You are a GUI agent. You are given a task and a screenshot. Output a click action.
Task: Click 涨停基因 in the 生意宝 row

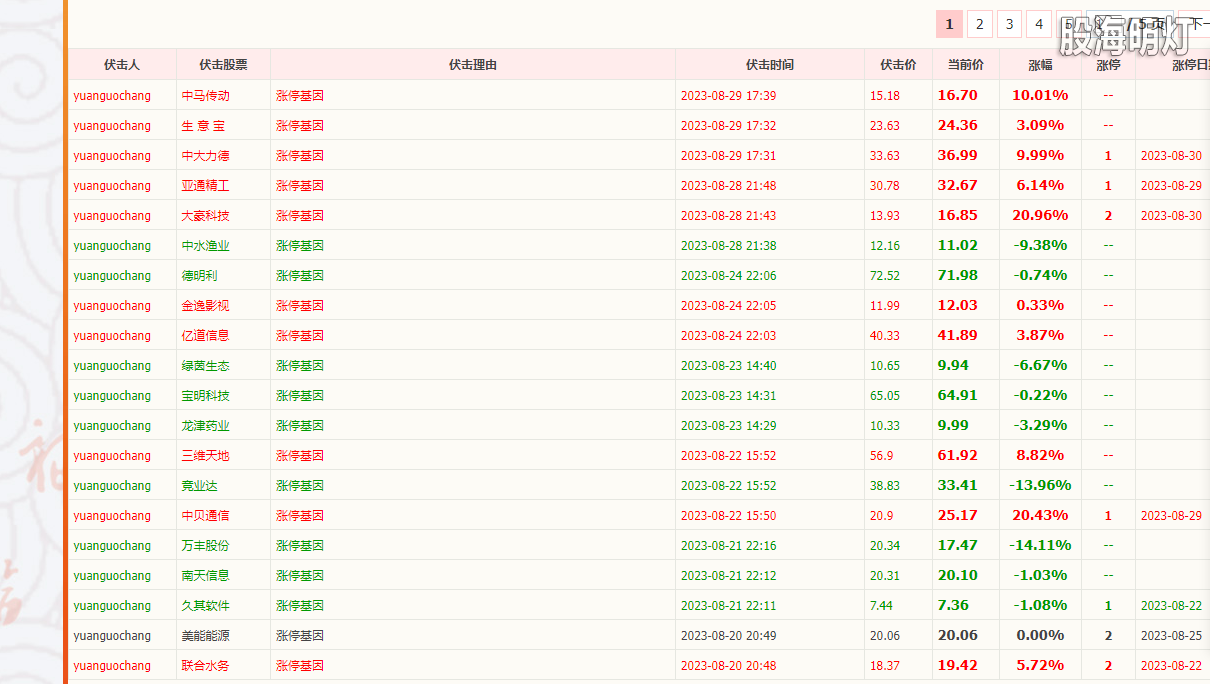pos(300,126)
